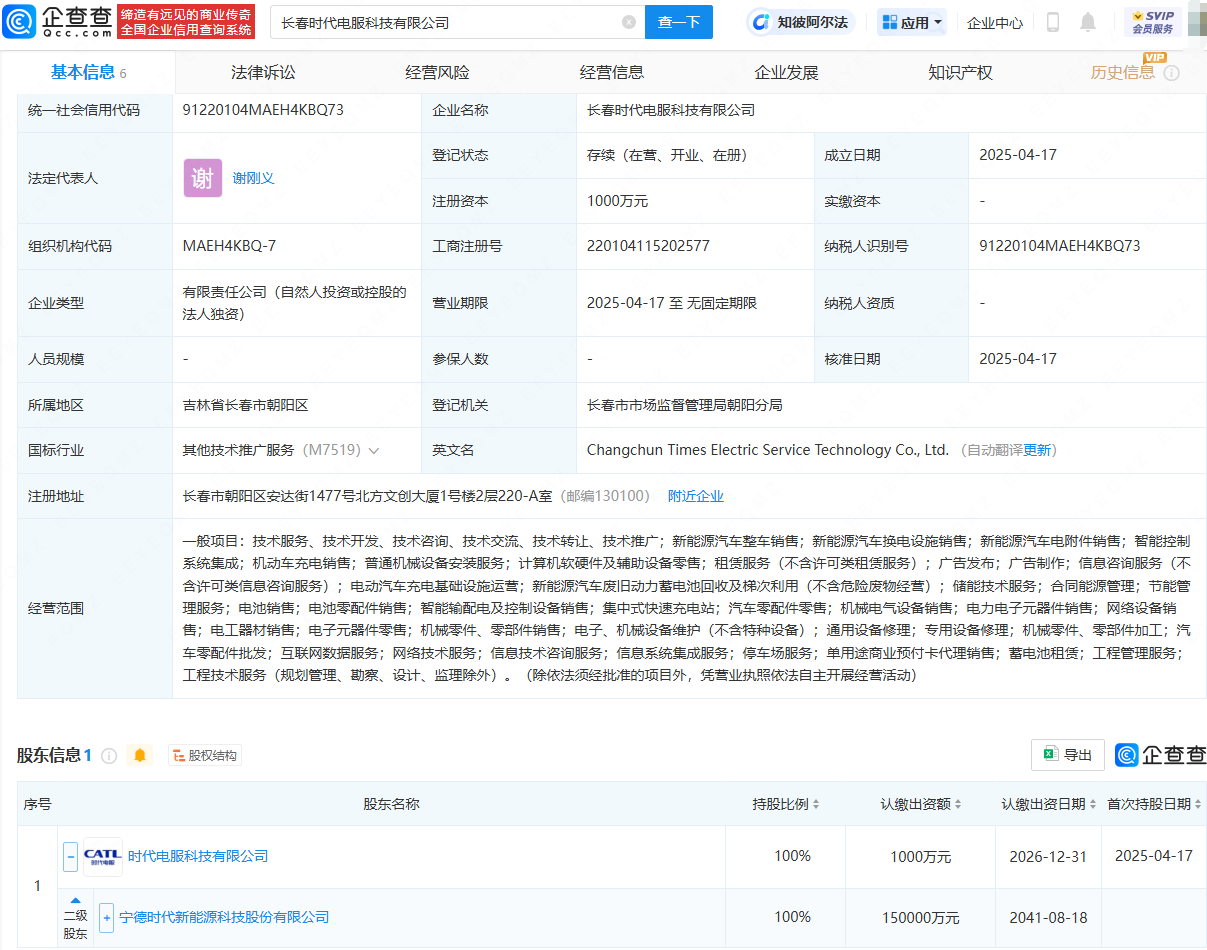Collapse the 时代电服科技有限公司 shareholder row
This screenshot has width=1207, height=950.
pyautogui.click(x=70, y=857)
